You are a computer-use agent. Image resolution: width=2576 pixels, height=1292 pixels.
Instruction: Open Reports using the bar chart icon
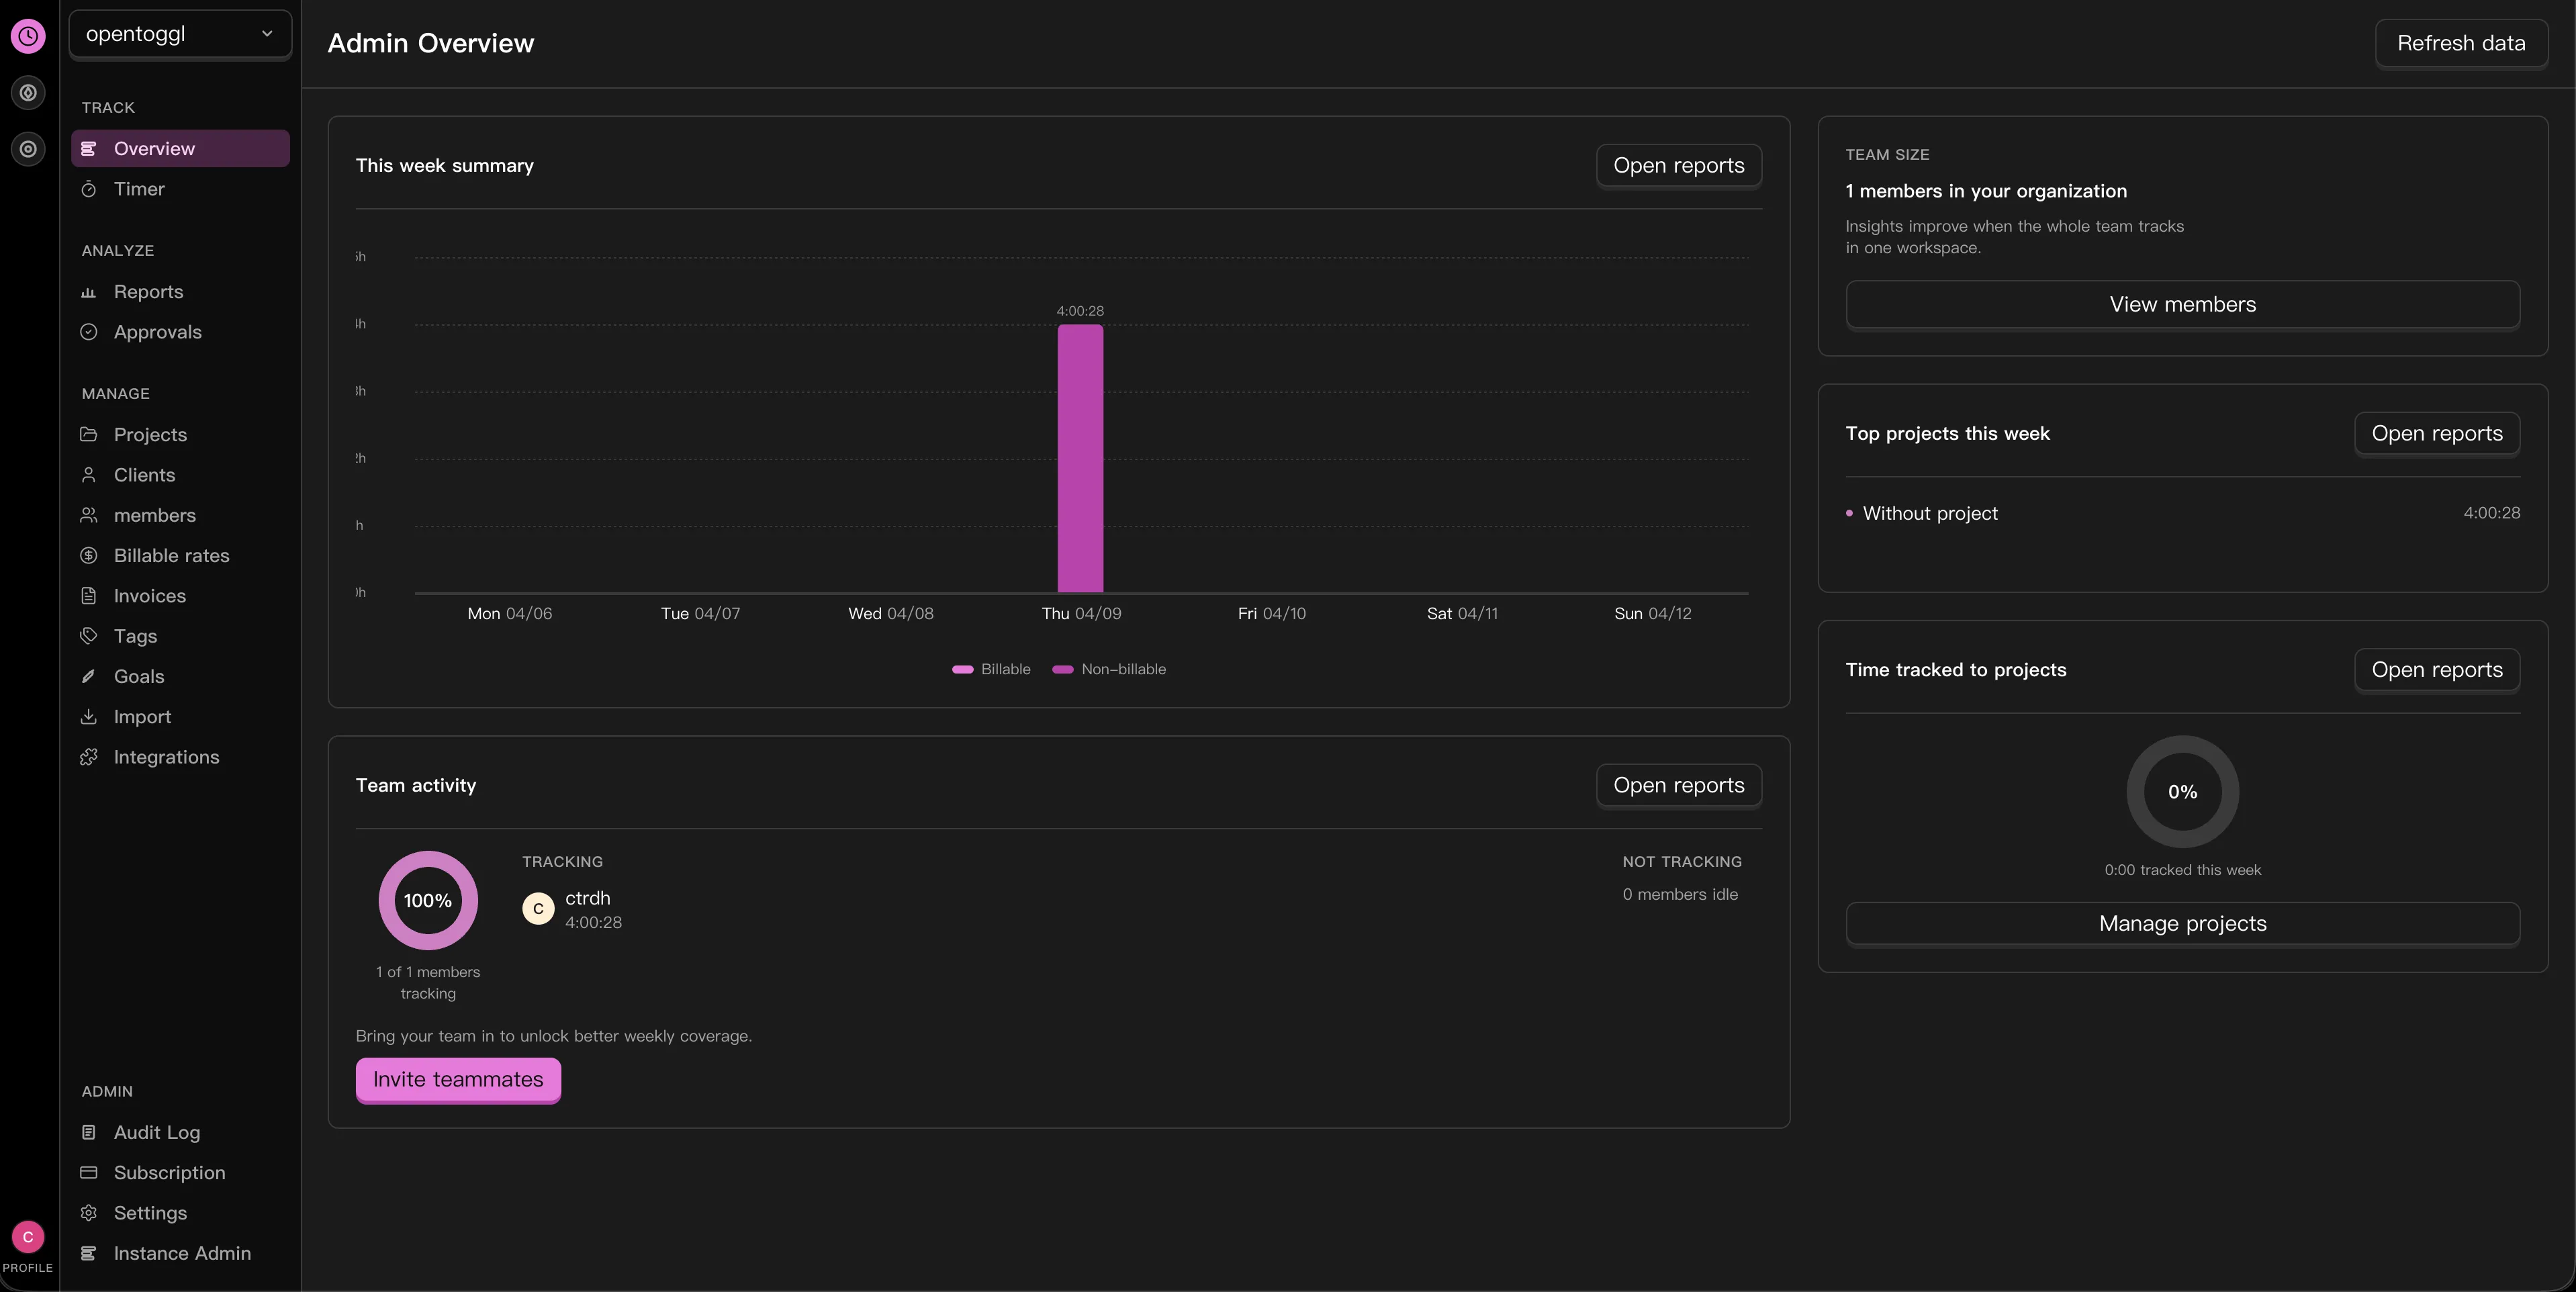88,291
